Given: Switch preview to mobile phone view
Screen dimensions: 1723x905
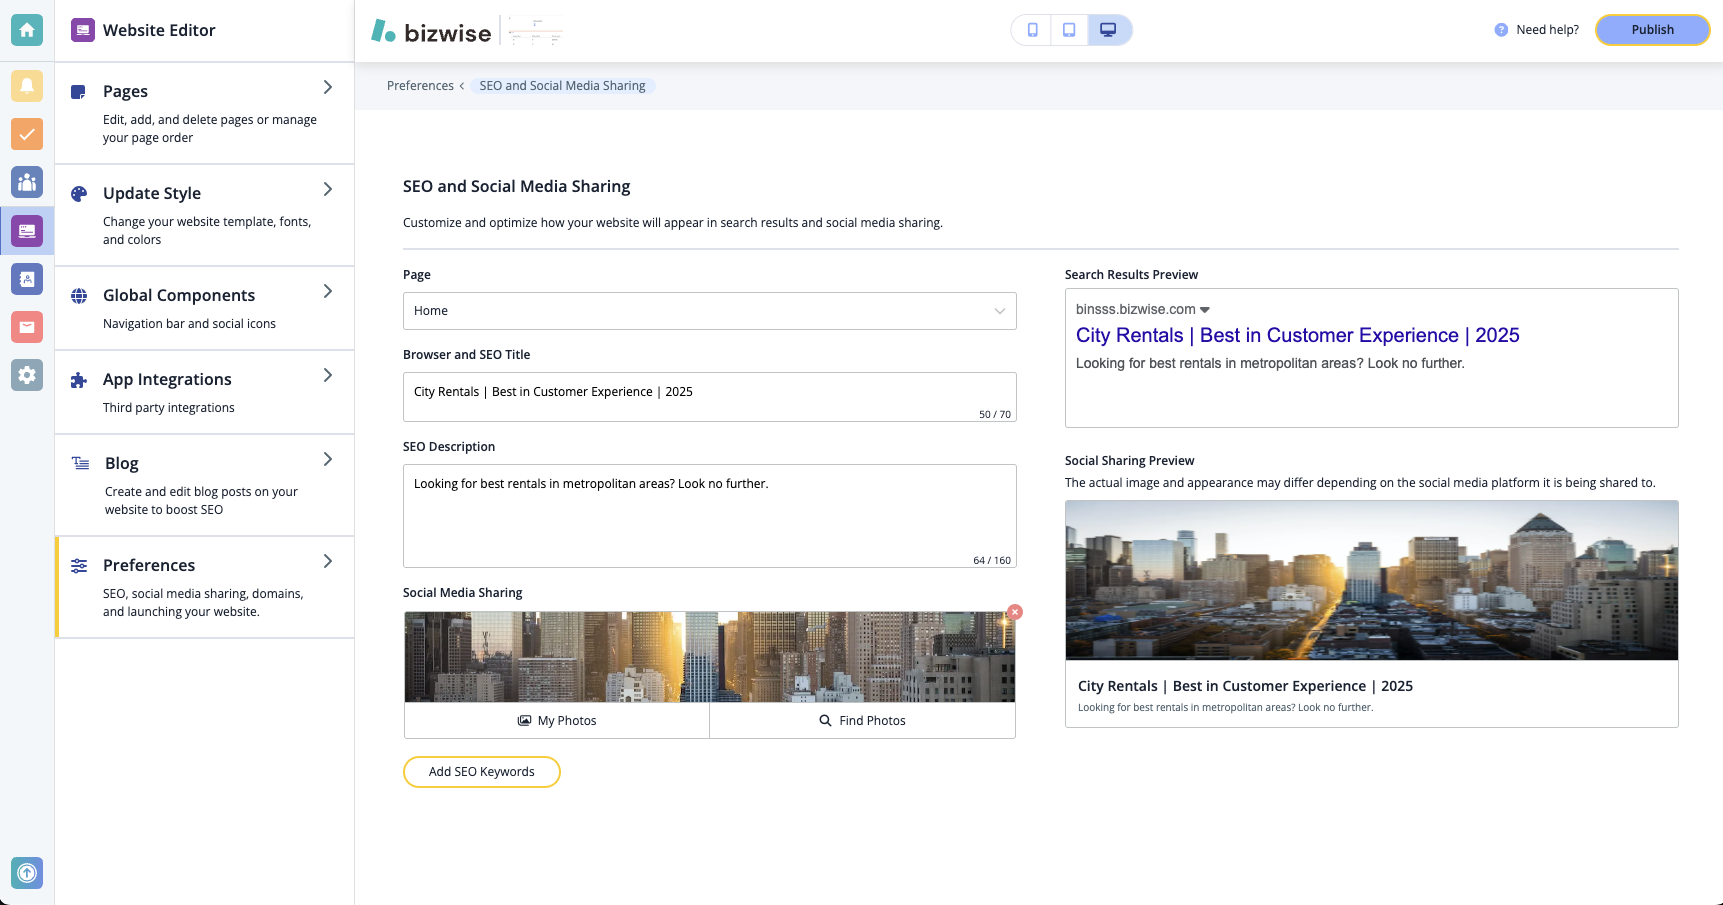Looking at the screenshot, I should (x=1032, y=30).
